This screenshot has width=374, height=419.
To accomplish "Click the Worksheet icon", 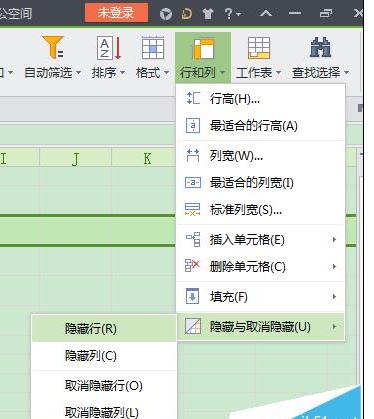I will pos(259,48).
